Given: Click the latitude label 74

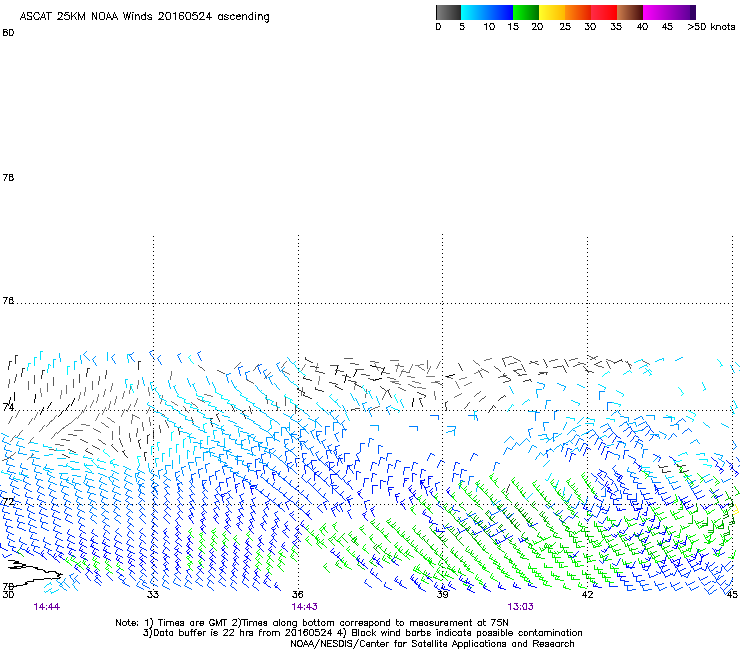Looking at the screenshot, I should pos(8,407).
